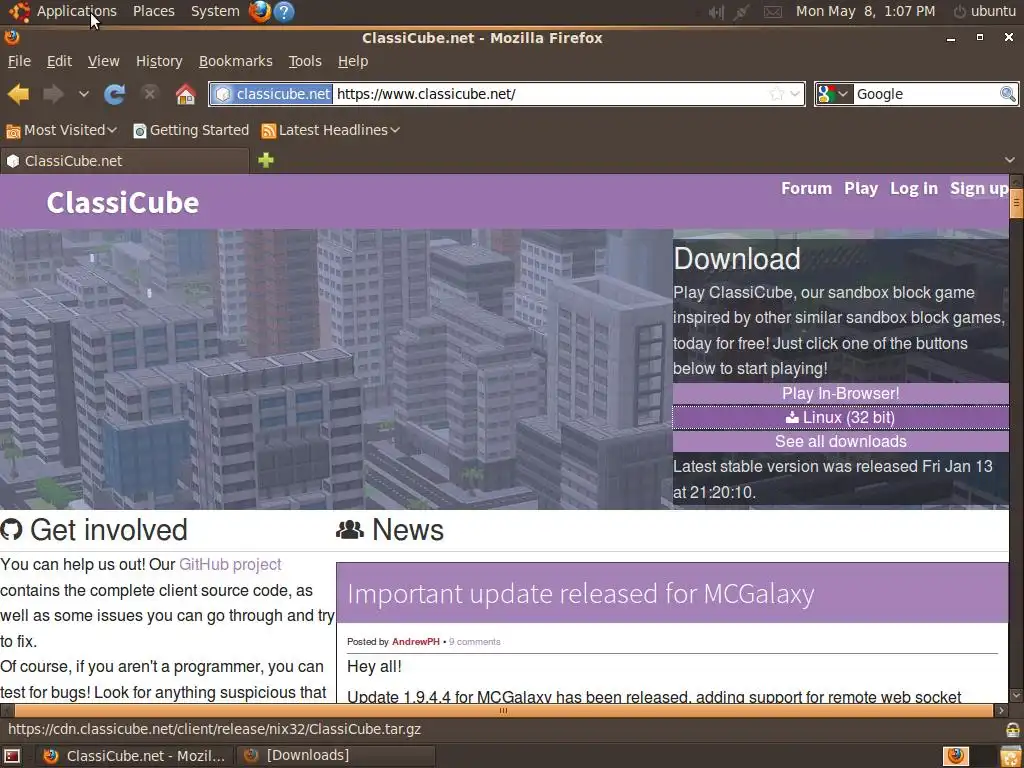The width and height of the screenshot is (1024, 768).
Task: Go to the Home page icon
Action: [x=185, y=94]
